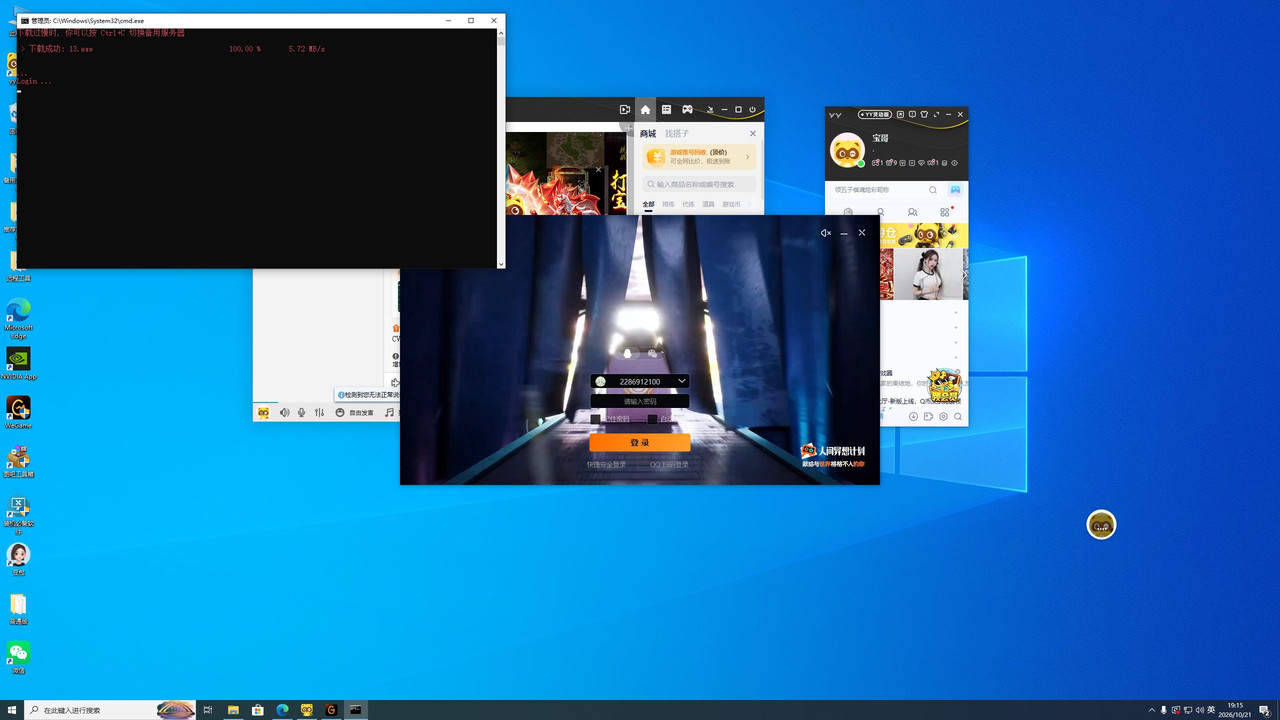
Task: Focus the password input field
Action: tap(640, 401)
